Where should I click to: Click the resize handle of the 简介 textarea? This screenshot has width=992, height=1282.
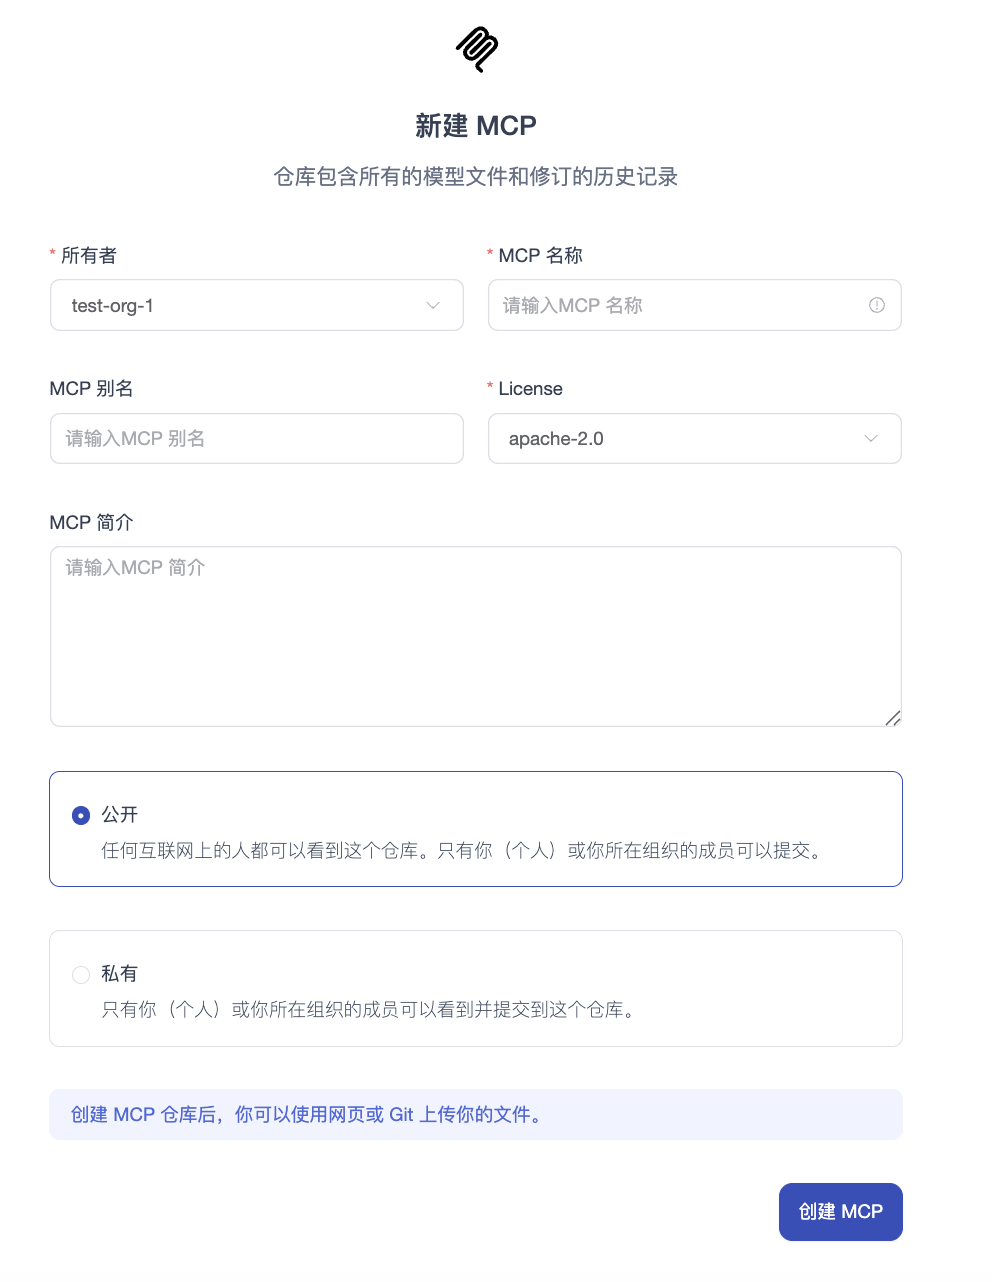(894, 719)
